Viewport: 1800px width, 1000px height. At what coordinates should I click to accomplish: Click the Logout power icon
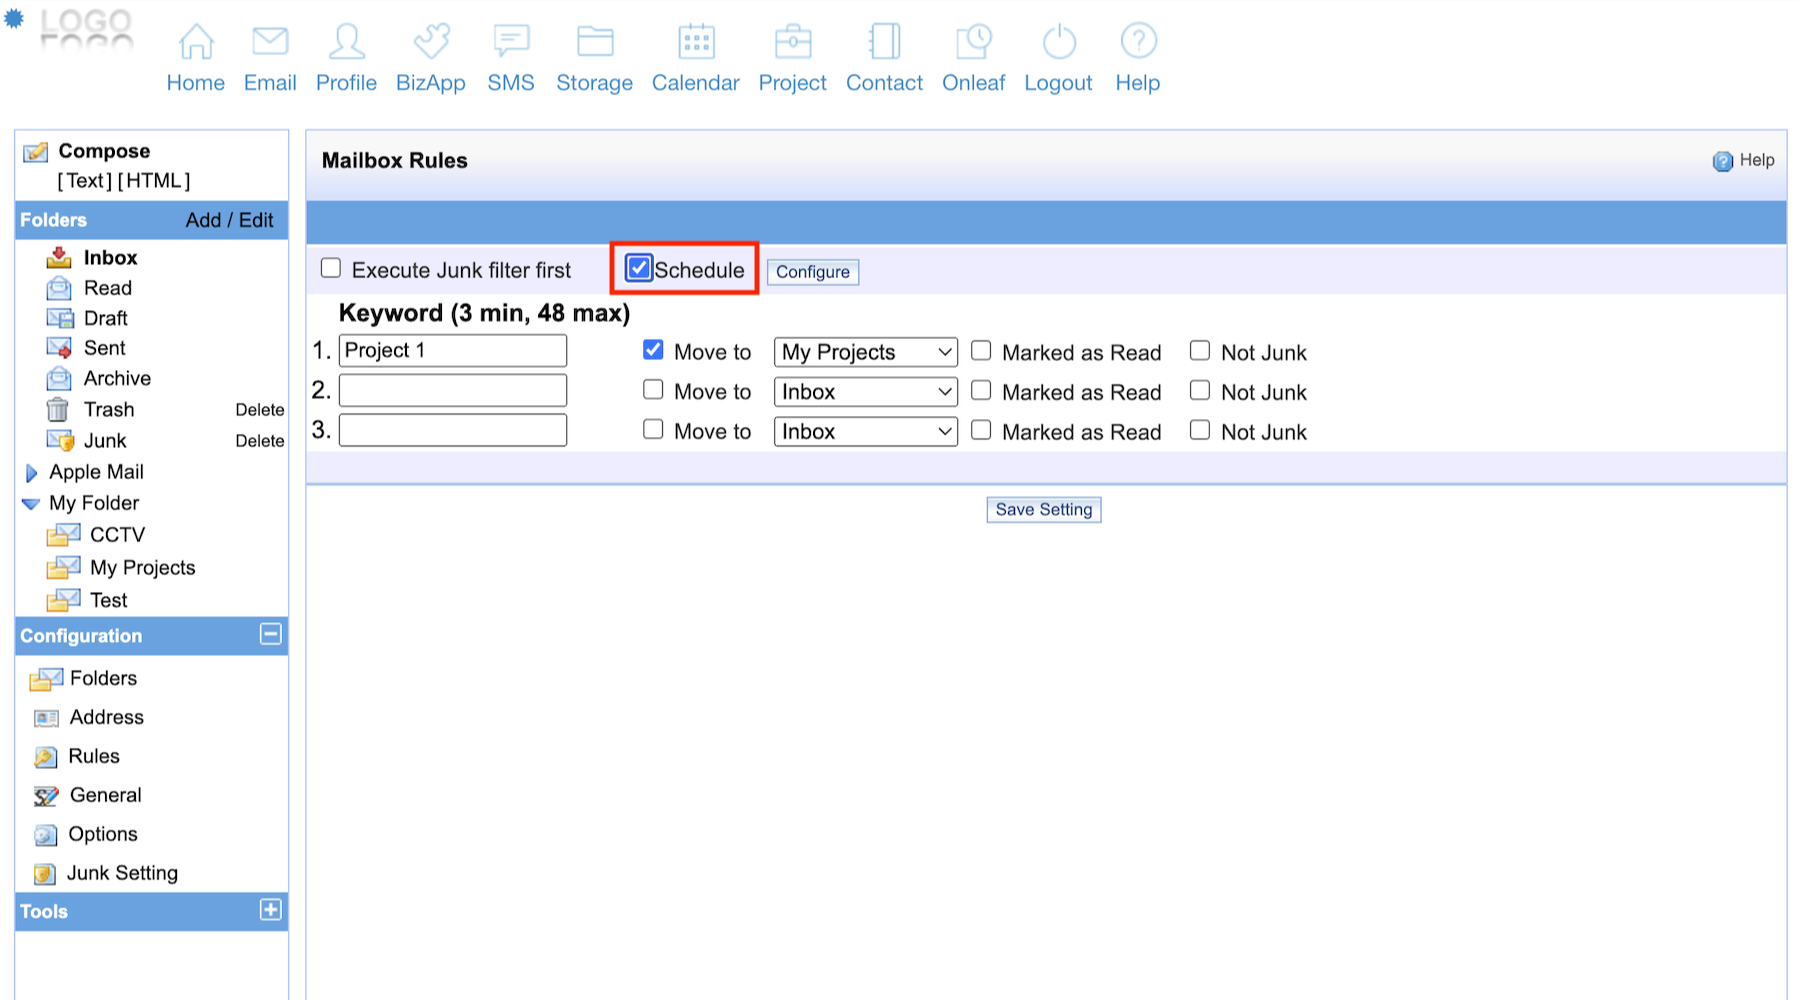(x=1058, y=42)
